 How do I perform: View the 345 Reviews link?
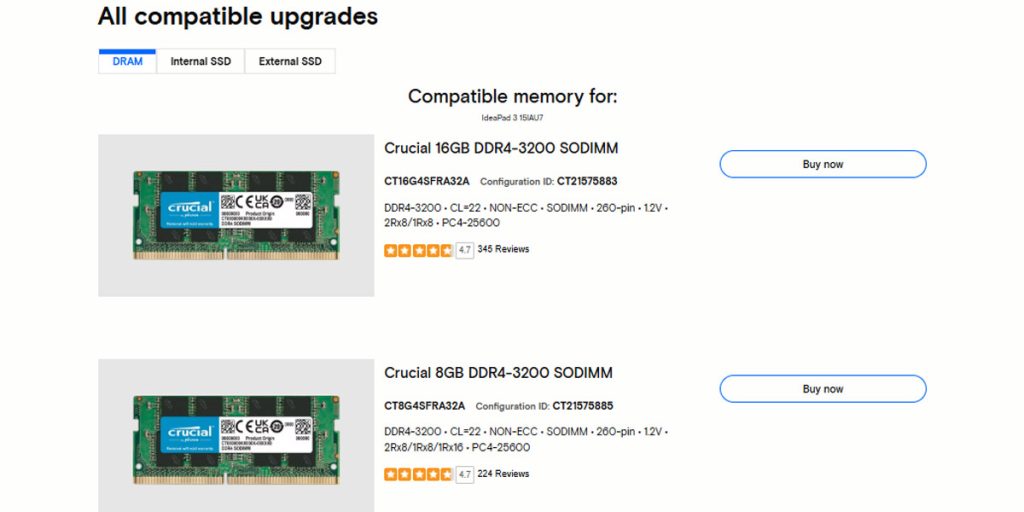tap(503, 249)
